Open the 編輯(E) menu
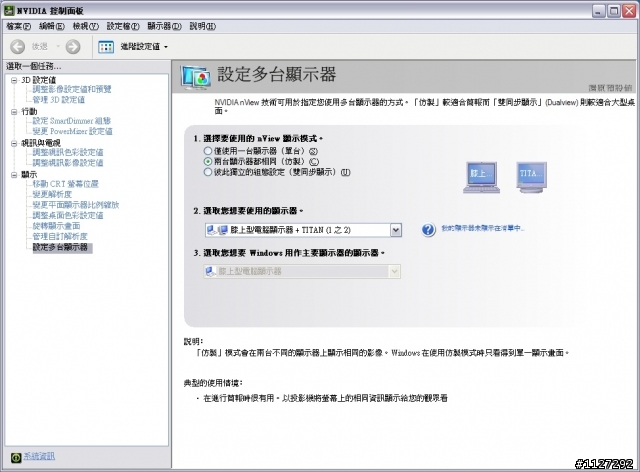The width and height of the screenshot is (640, 472). tap(52, 26)
